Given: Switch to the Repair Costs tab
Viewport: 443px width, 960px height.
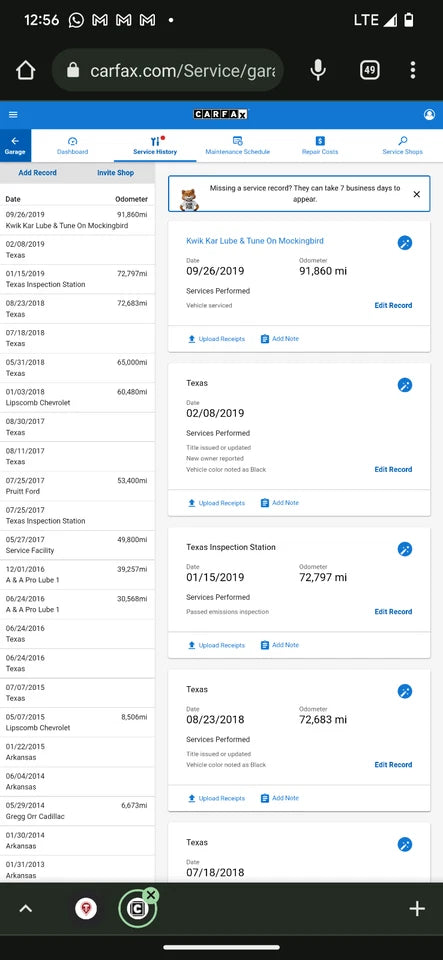Looking at the screenshot, I should point(320,146).
